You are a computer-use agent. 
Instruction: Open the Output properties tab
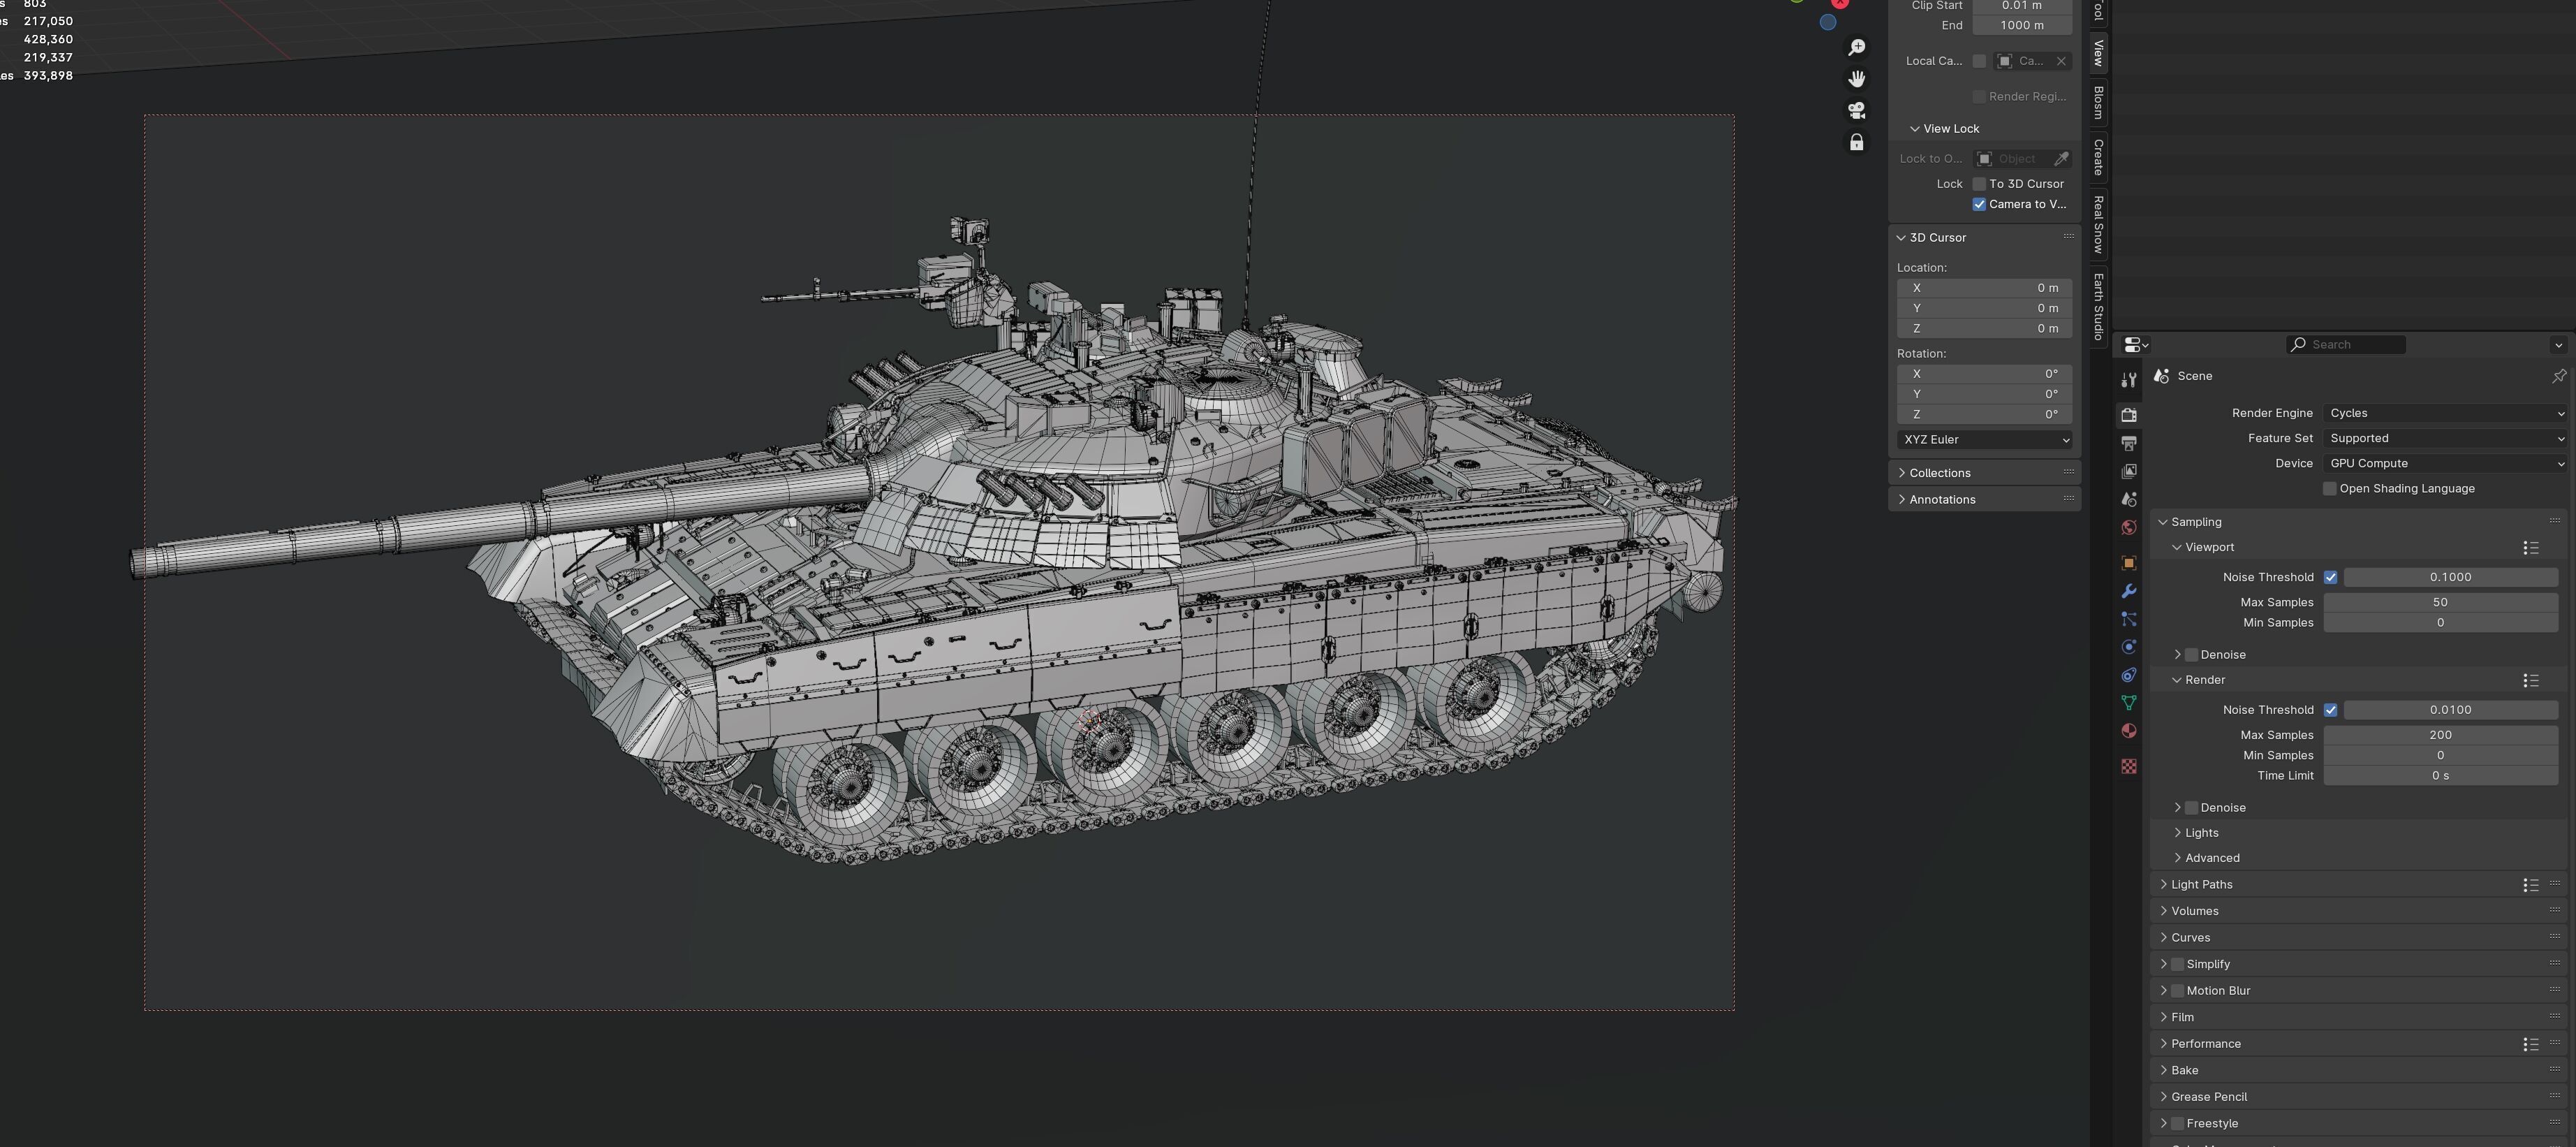click(2129, 443)
